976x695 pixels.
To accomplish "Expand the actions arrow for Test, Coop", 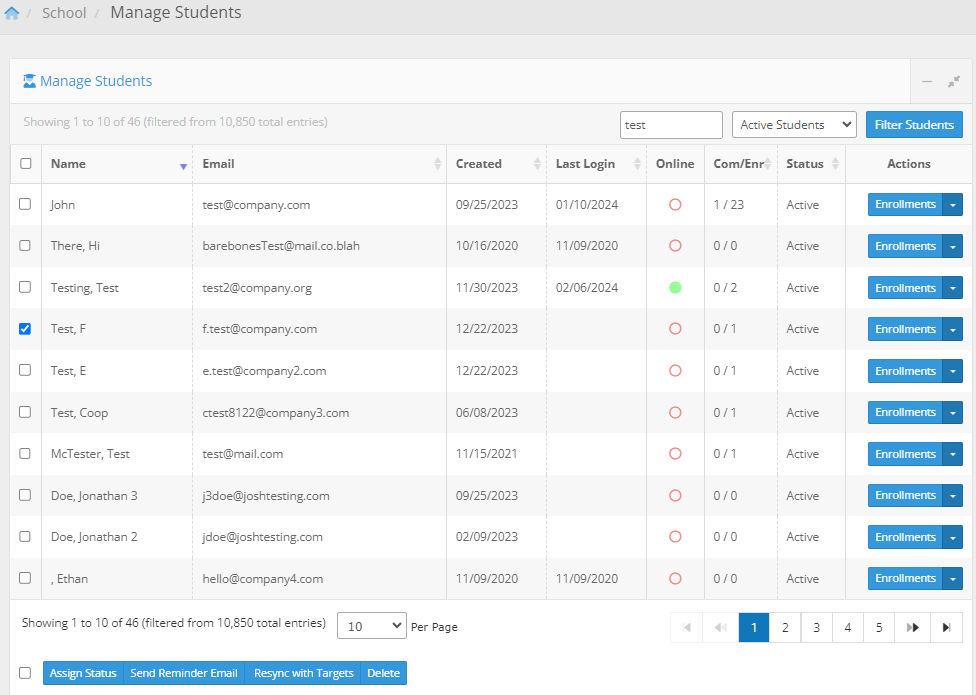I will tap(952, 413).
